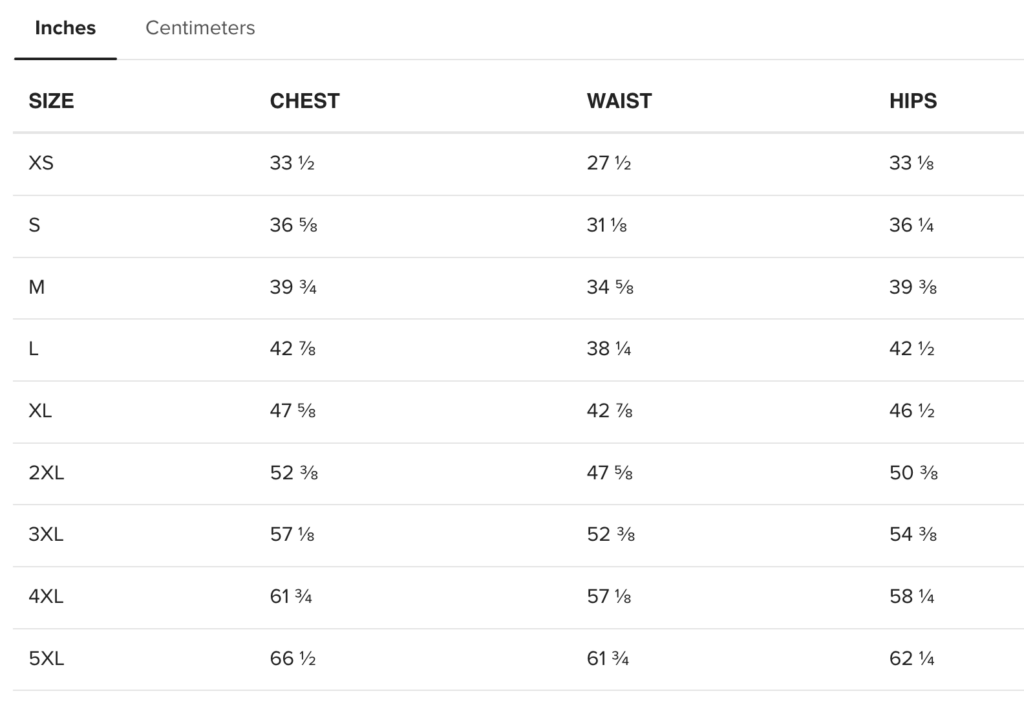Select the 5XL size row label
Viewport: 1024px width, 709px height.
tap(46, 659)
